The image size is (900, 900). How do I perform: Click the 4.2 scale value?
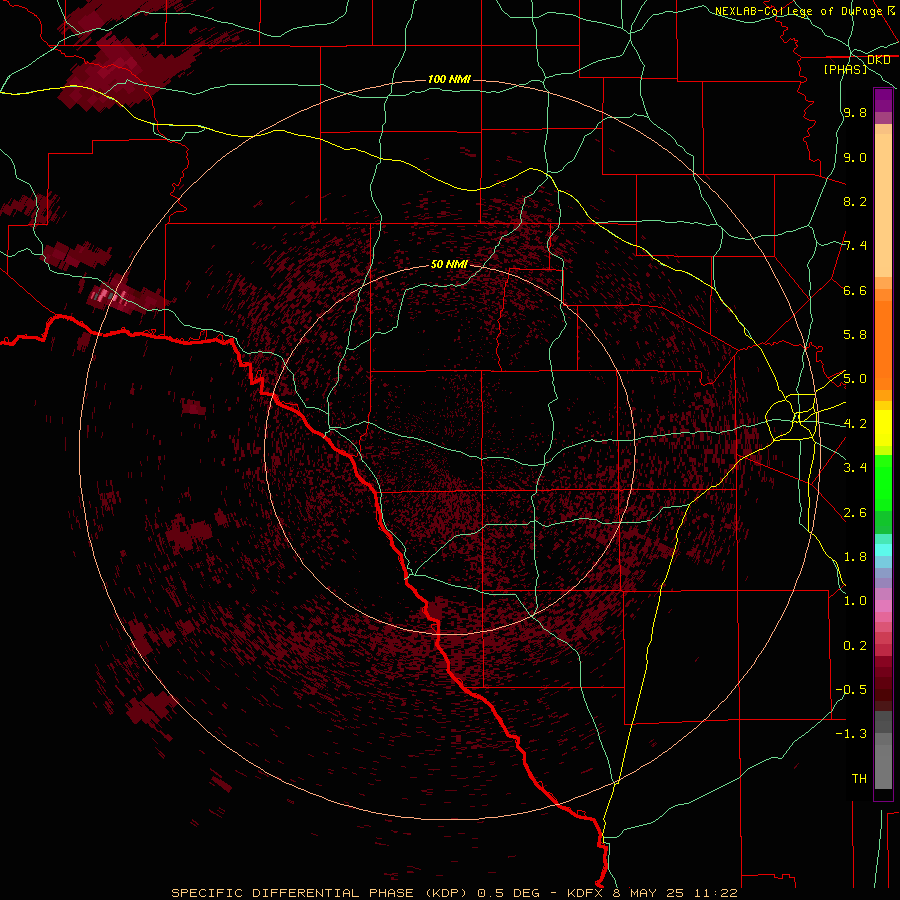[855, 424]
